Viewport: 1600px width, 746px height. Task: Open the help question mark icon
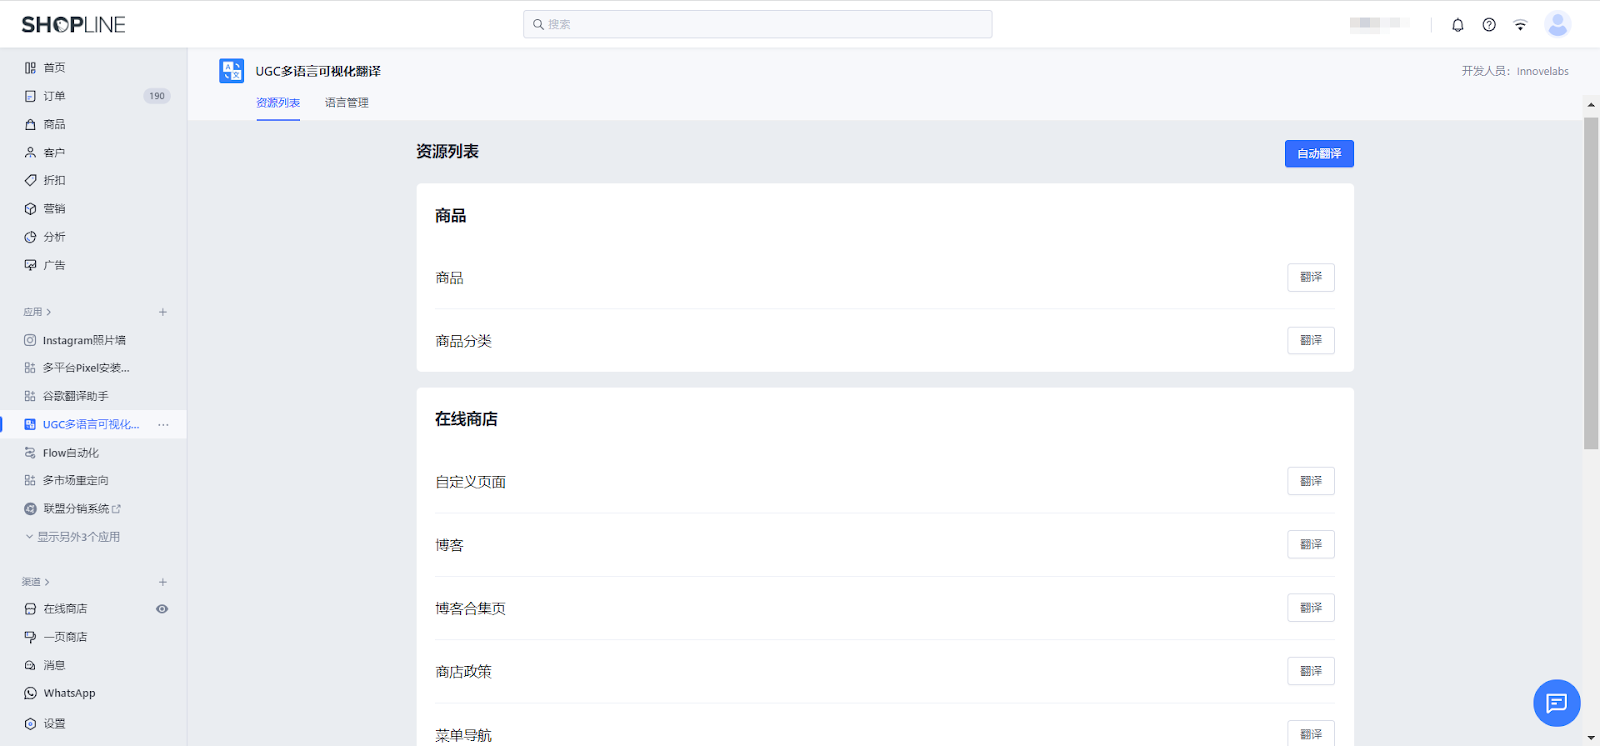[1489, 25]
